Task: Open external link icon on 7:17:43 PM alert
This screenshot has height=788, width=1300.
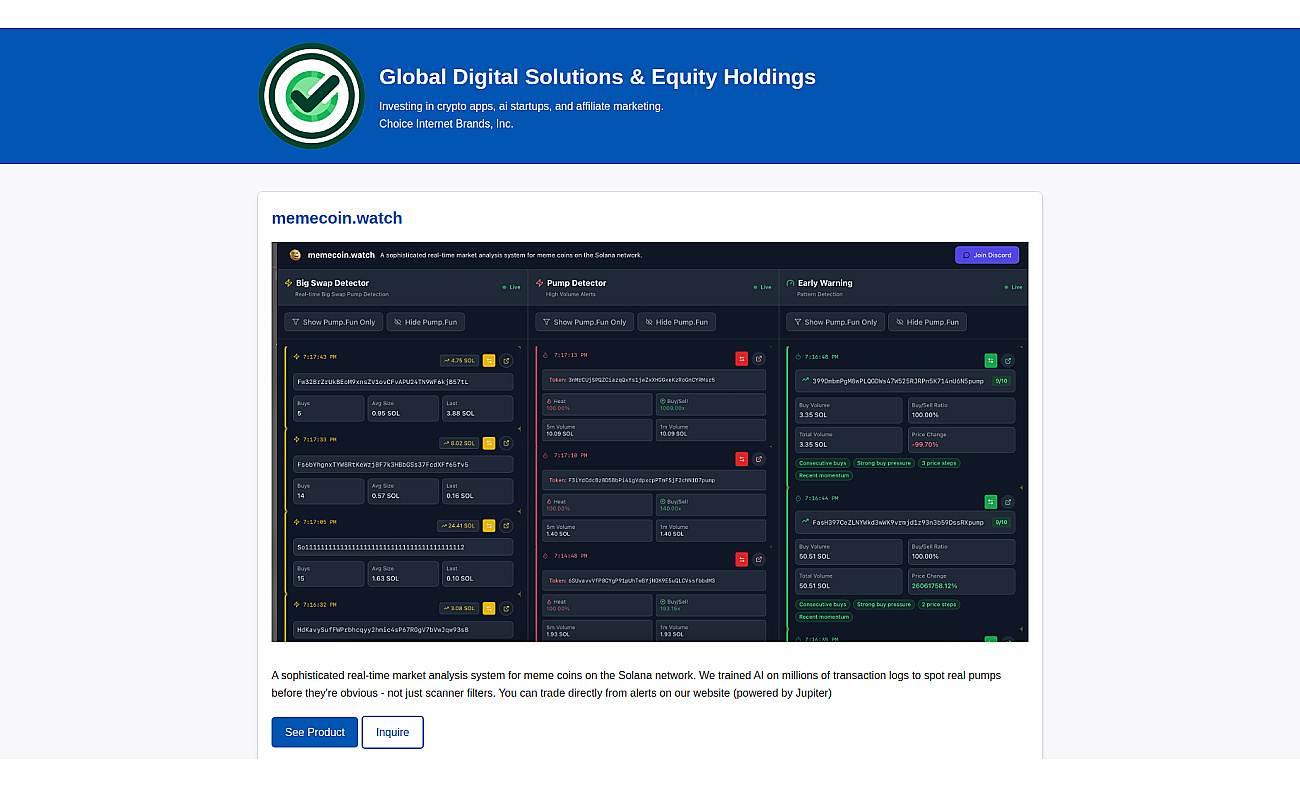Action: coord(506,361)
